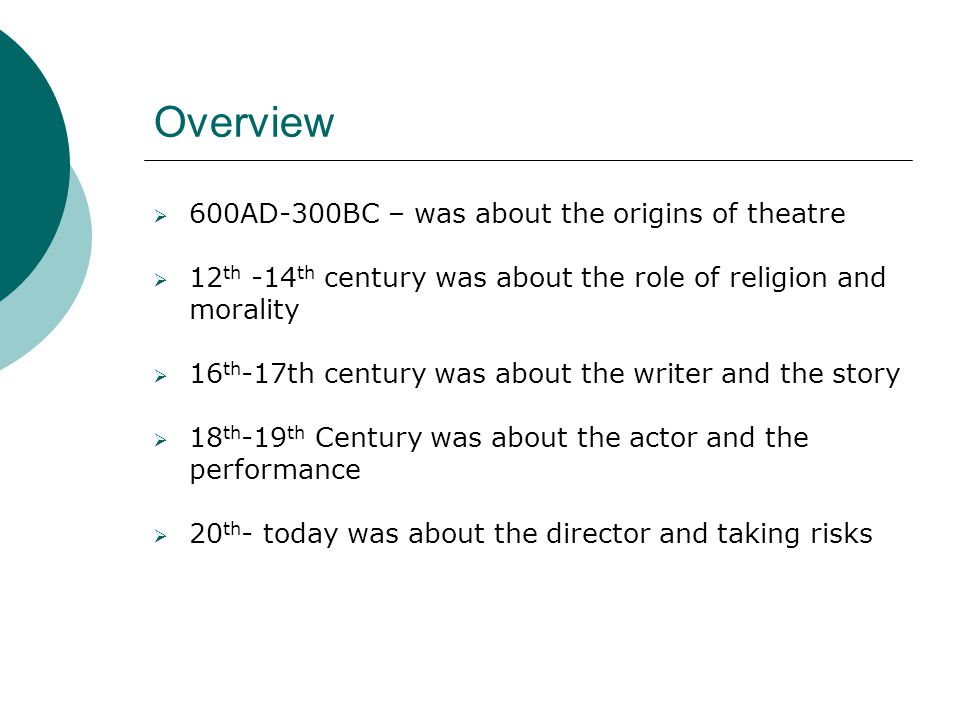Click the phrase 'director and taking risks'
Screen dimensions: 960x720
(709, 533)
